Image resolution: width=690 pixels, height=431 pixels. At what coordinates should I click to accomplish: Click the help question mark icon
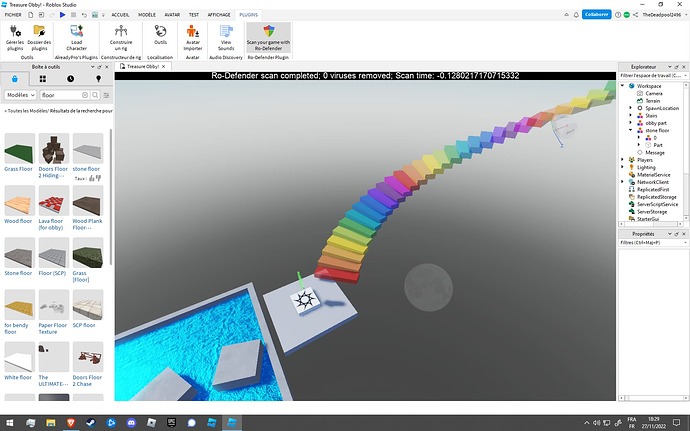point(618,15)
